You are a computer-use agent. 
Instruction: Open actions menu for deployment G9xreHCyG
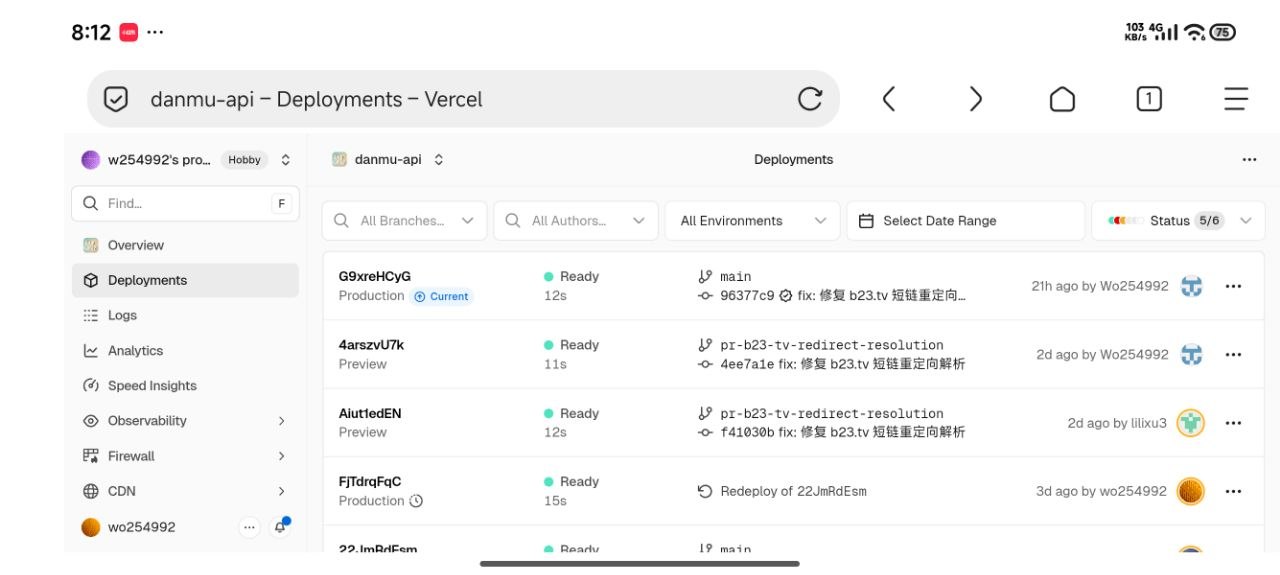tap(1233, 286)
